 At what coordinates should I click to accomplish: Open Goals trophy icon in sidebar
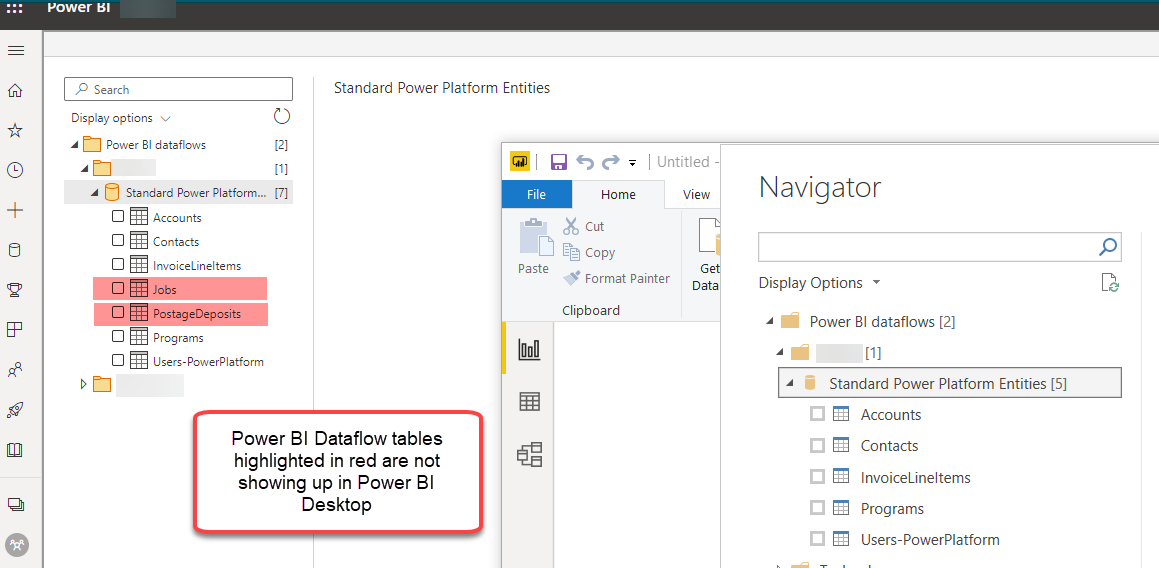pos(15,290)
